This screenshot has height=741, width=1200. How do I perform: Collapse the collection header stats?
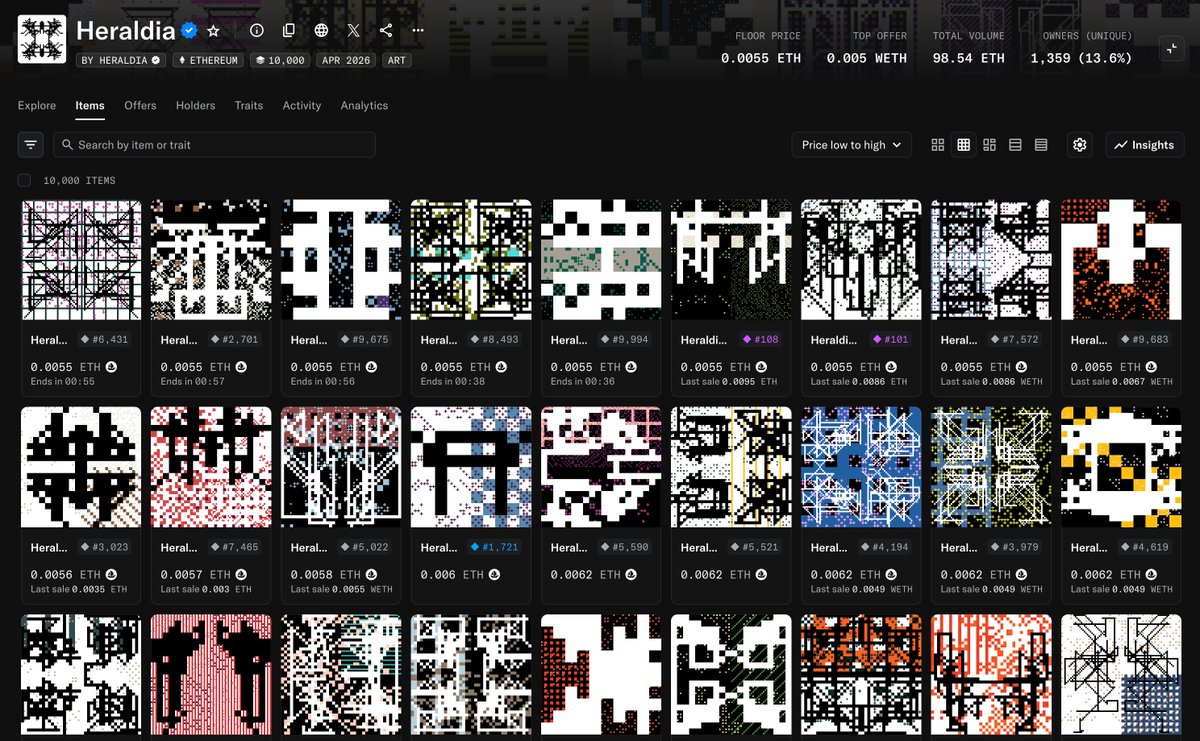tap(1170, 49)
